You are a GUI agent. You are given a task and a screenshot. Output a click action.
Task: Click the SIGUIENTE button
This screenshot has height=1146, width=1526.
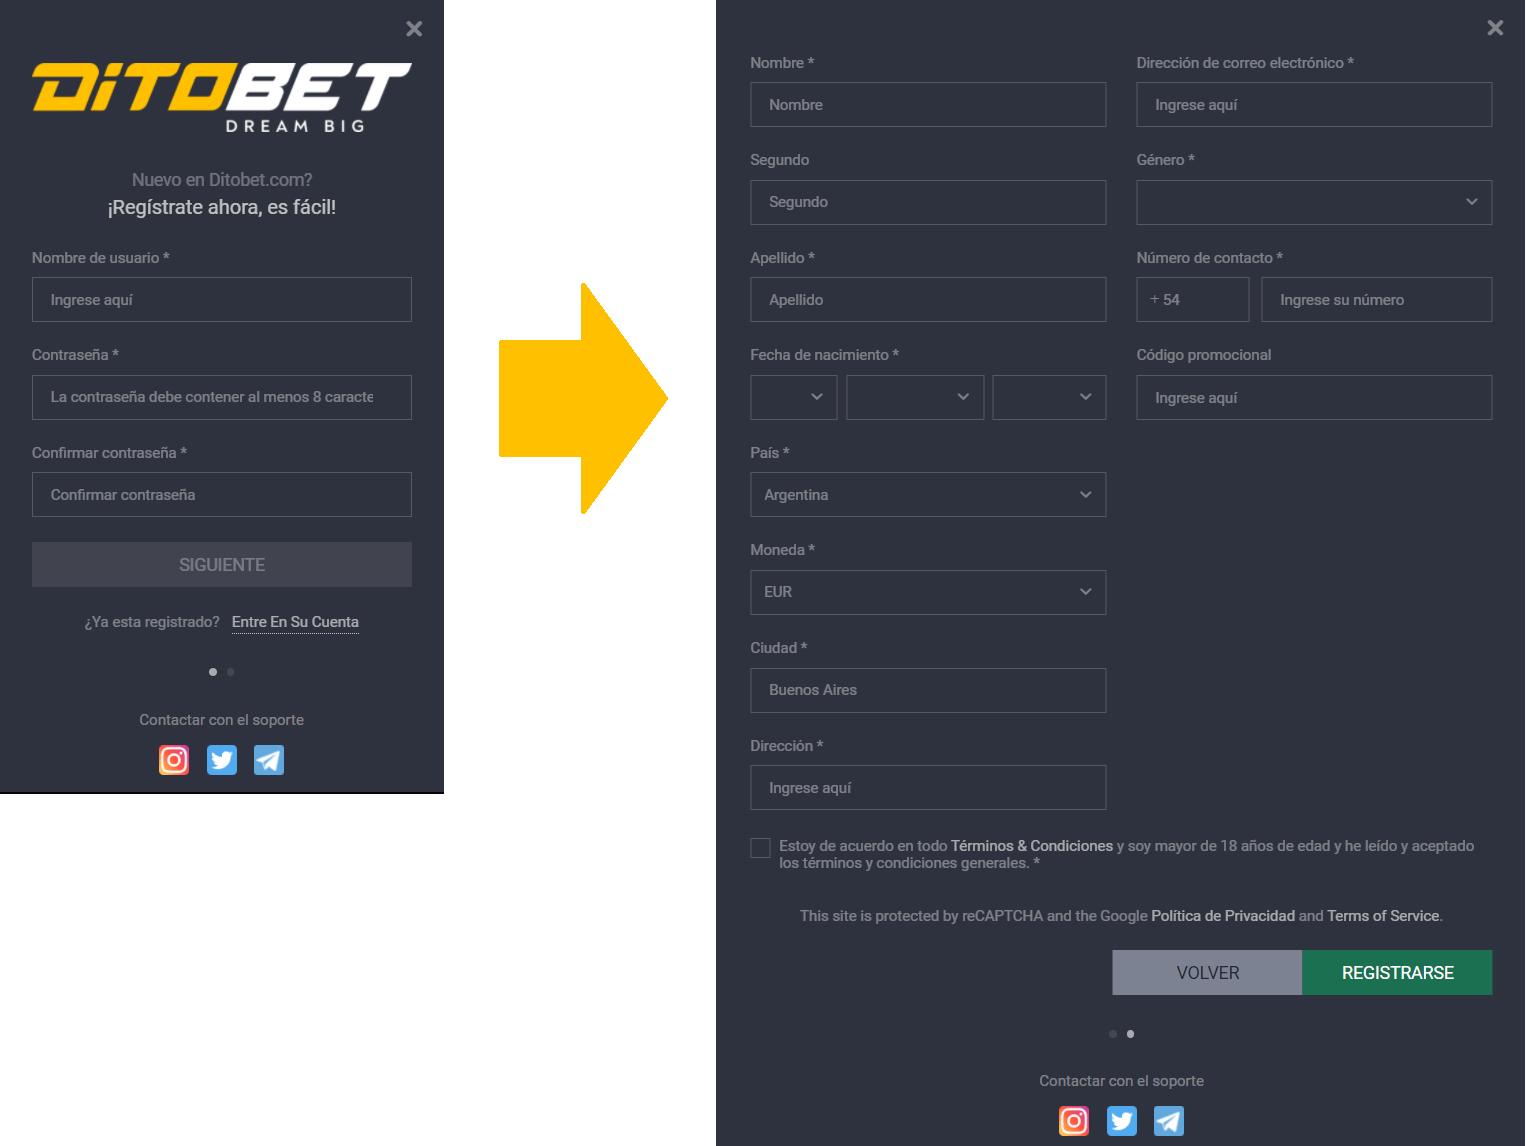point(222,565)
